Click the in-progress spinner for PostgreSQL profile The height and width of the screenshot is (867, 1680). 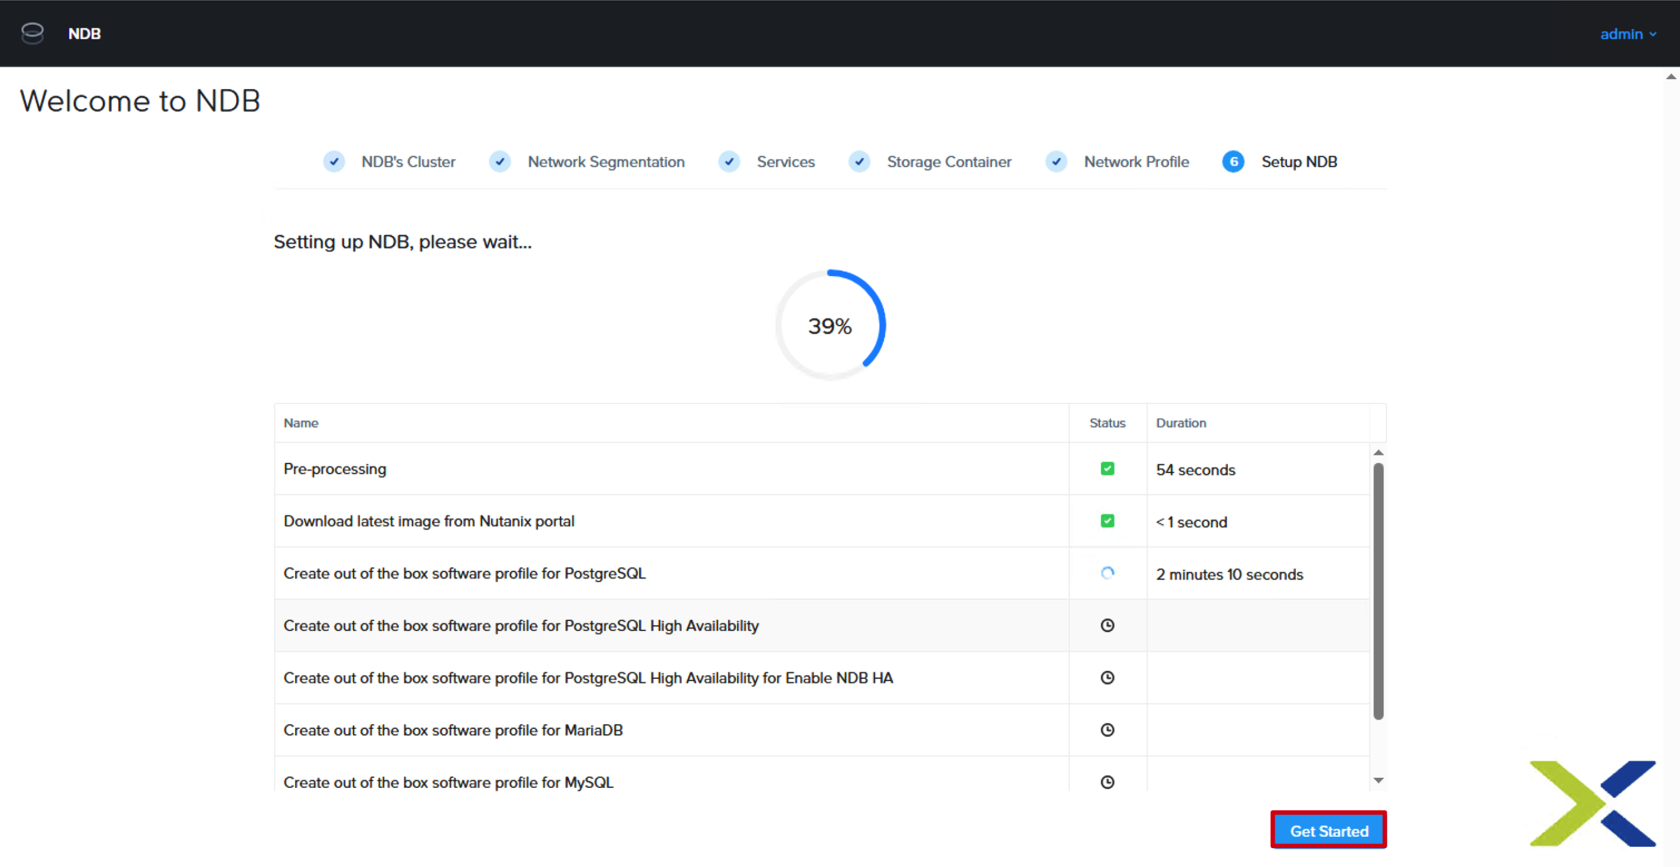tap(1107, 573)
